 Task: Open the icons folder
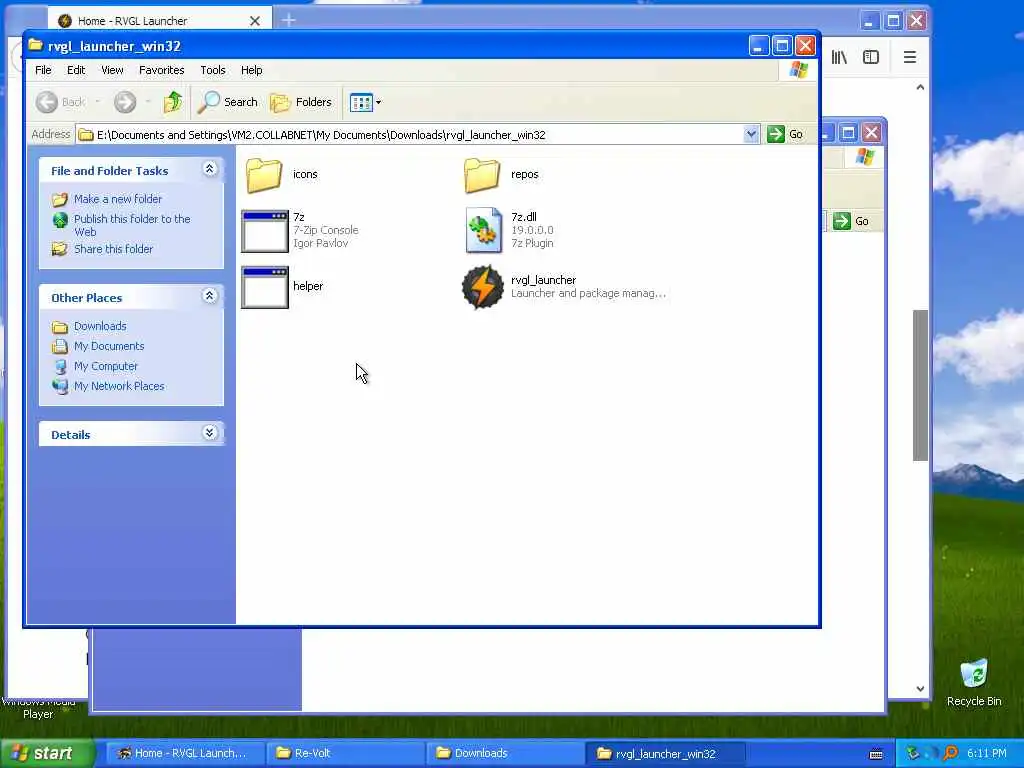pyautogui.click(x=264, y=175)
